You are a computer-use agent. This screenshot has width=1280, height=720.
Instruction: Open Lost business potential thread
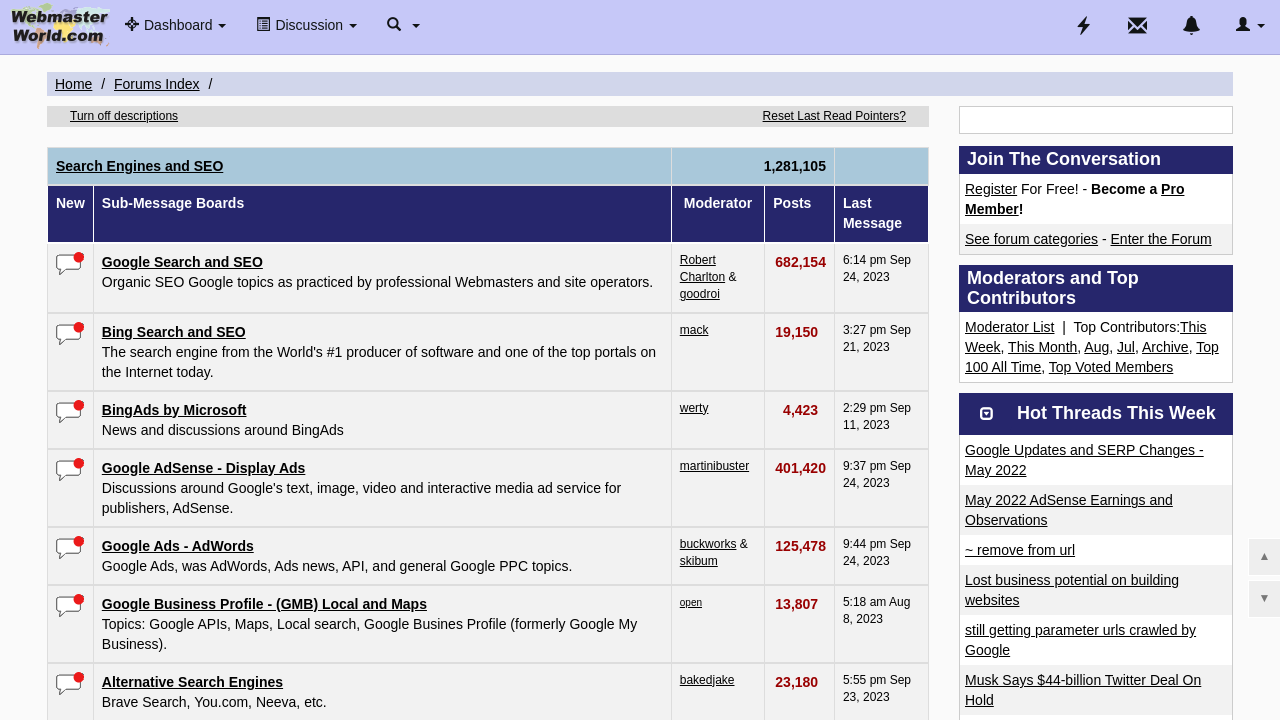pyautogui.click(x=1072, y=590)
